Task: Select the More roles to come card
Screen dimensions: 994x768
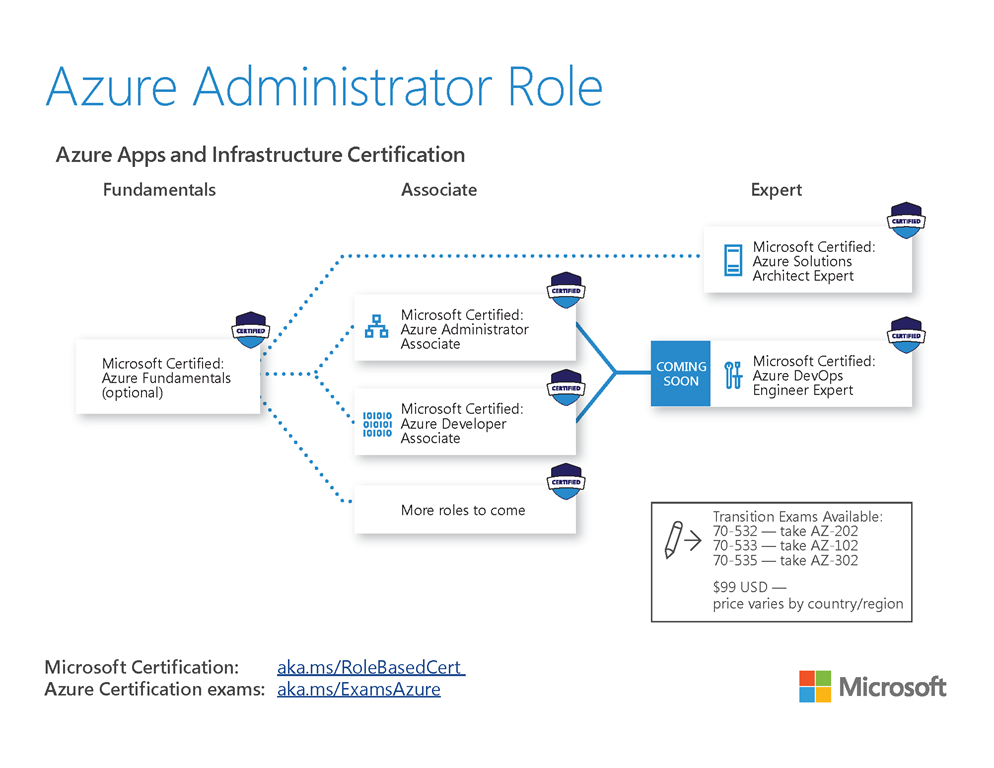Action: [x=465, y=509]
